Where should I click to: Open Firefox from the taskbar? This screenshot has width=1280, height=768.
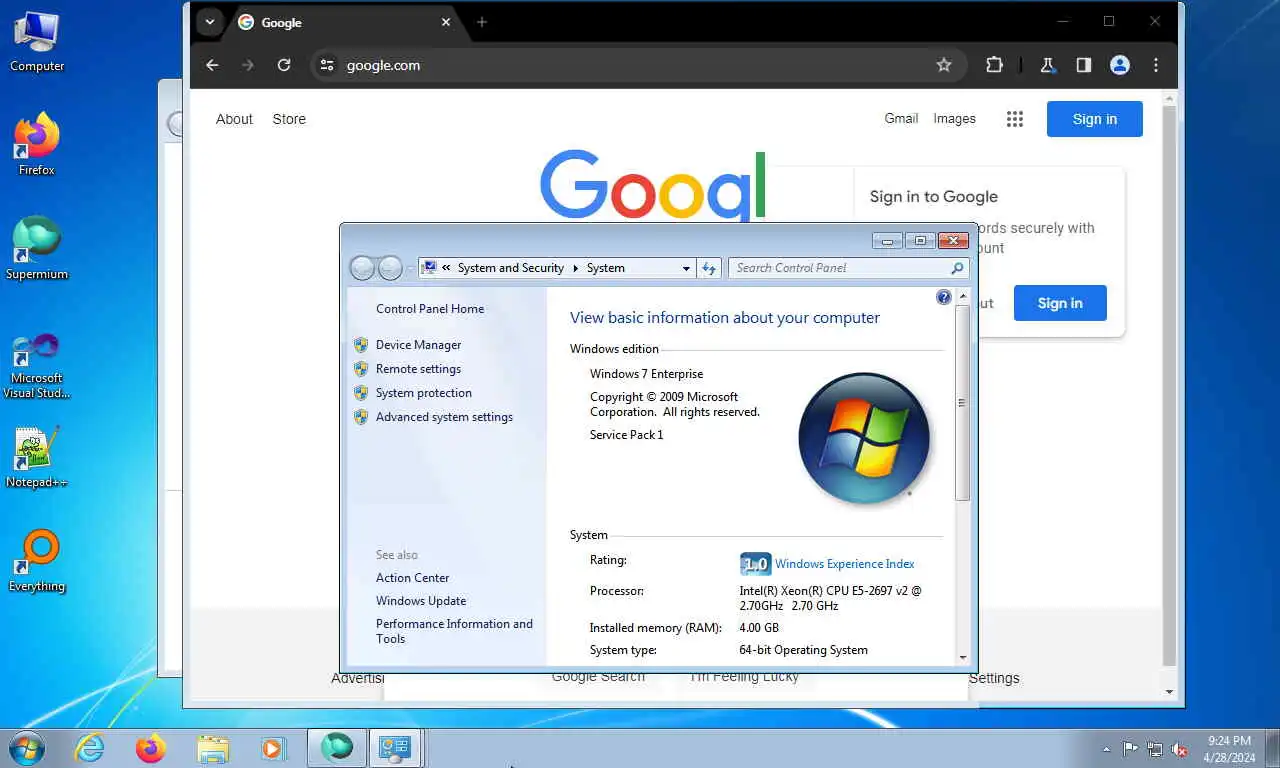click(x=151, y=748)
